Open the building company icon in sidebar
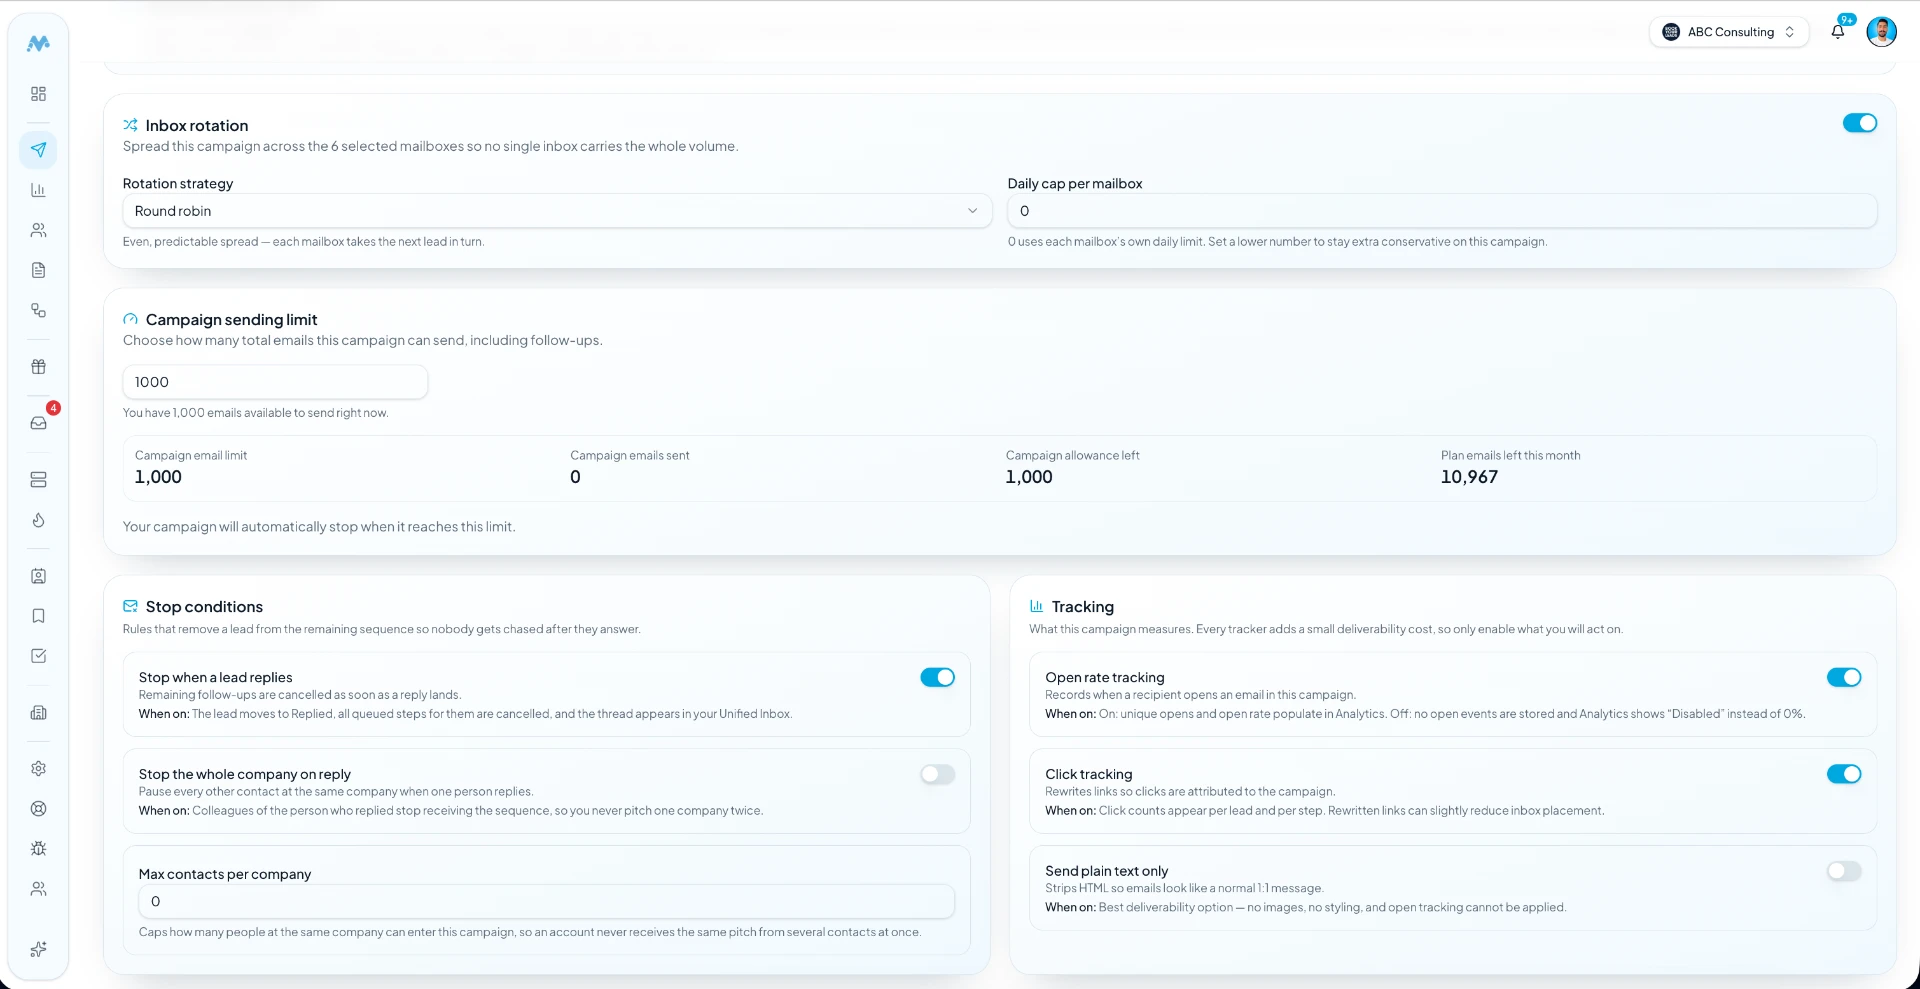 click(x=38, y=713)
